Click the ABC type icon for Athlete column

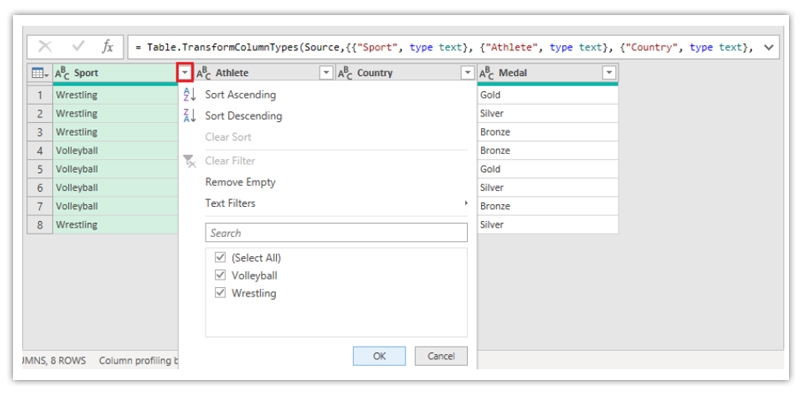pos(204,73)
